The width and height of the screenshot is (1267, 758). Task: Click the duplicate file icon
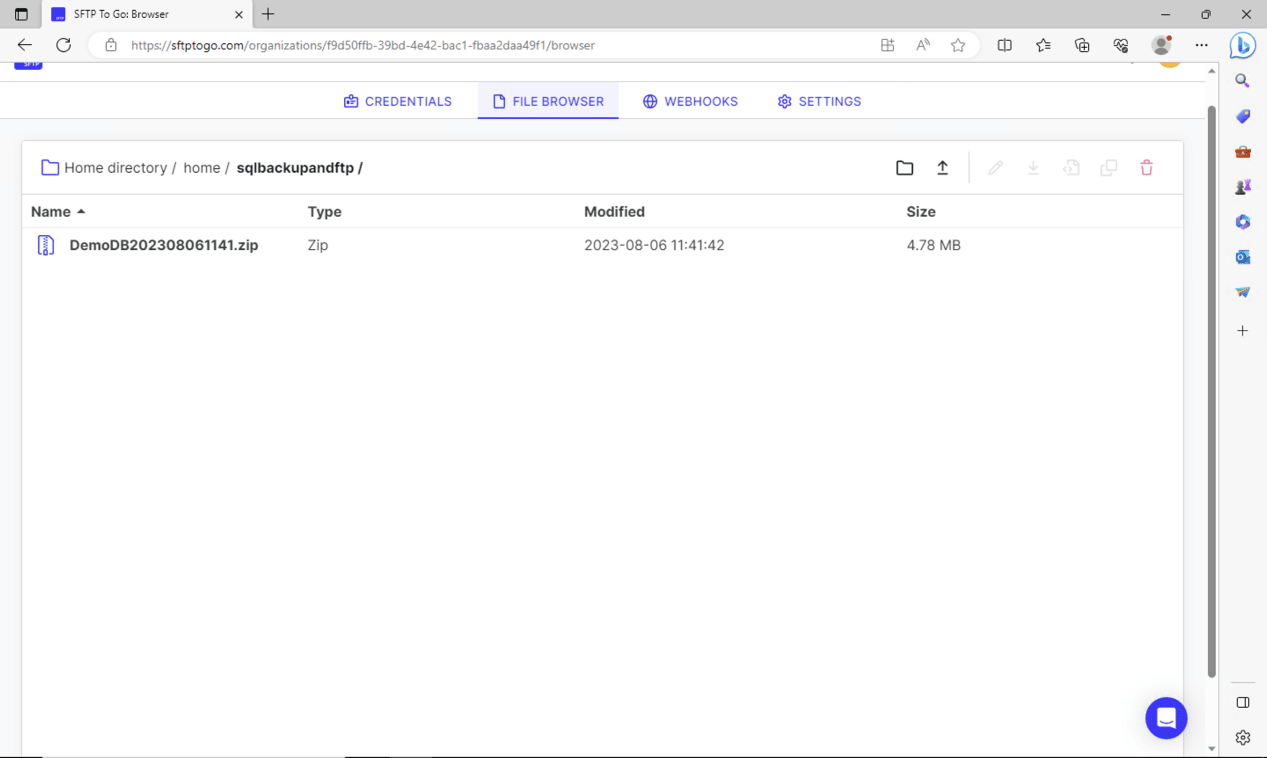(x=1108, y=167)
